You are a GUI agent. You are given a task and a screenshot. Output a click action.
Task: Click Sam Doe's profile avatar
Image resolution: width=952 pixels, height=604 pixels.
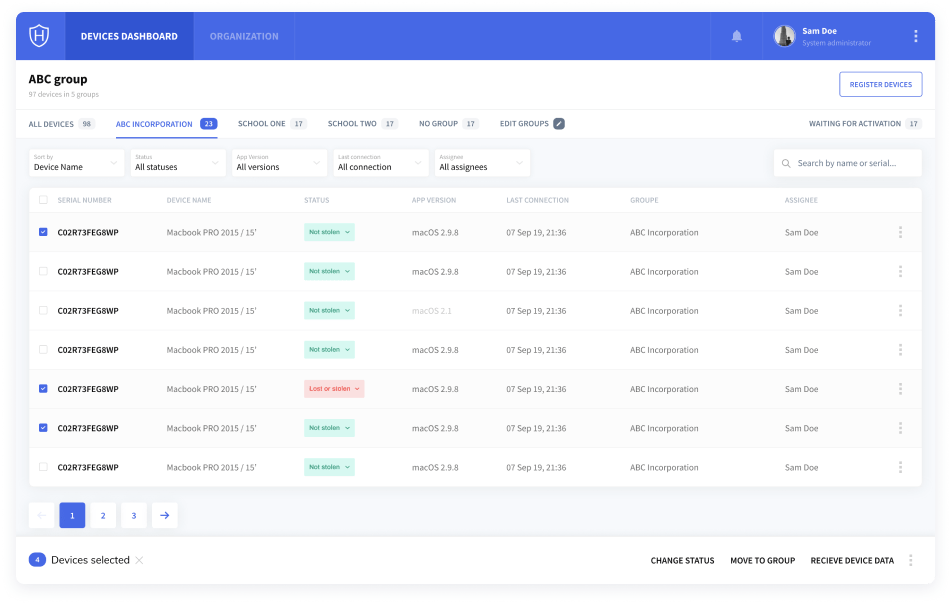pyautogui.click(x=784, y=36)
